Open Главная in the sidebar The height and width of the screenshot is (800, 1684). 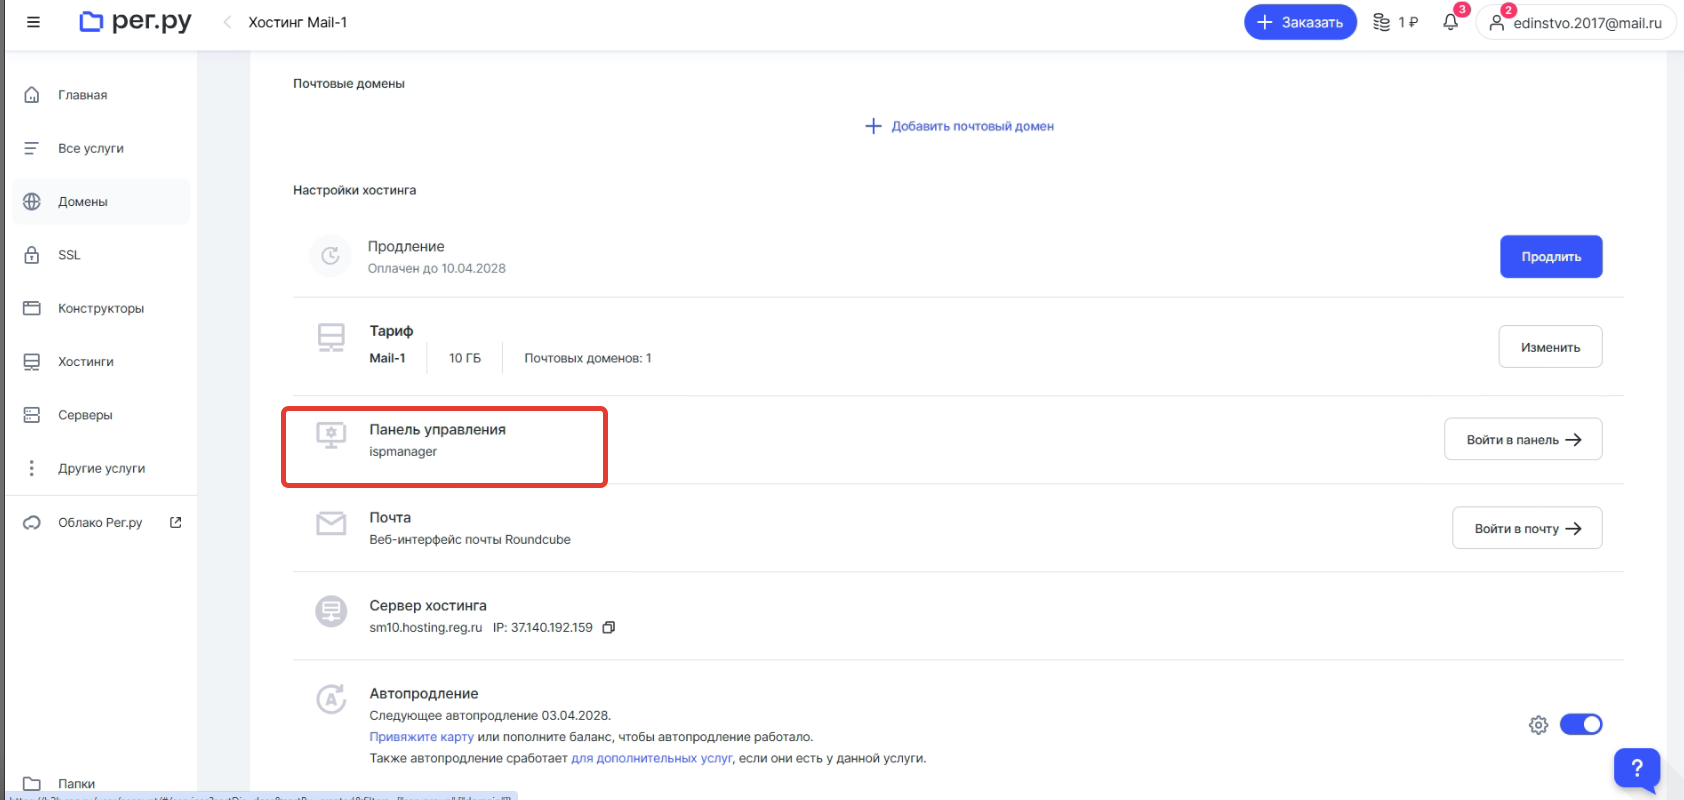click(x=100, y=95)
